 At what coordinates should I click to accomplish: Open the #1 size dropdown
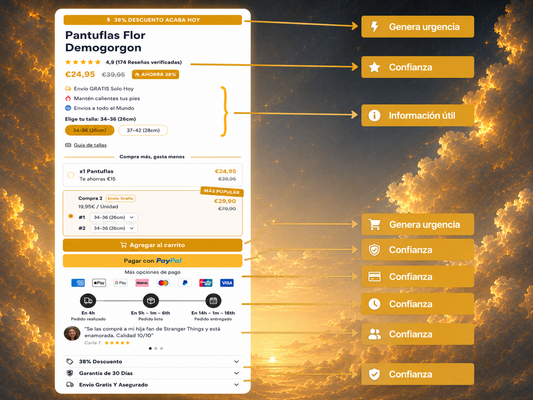point(114,218)
